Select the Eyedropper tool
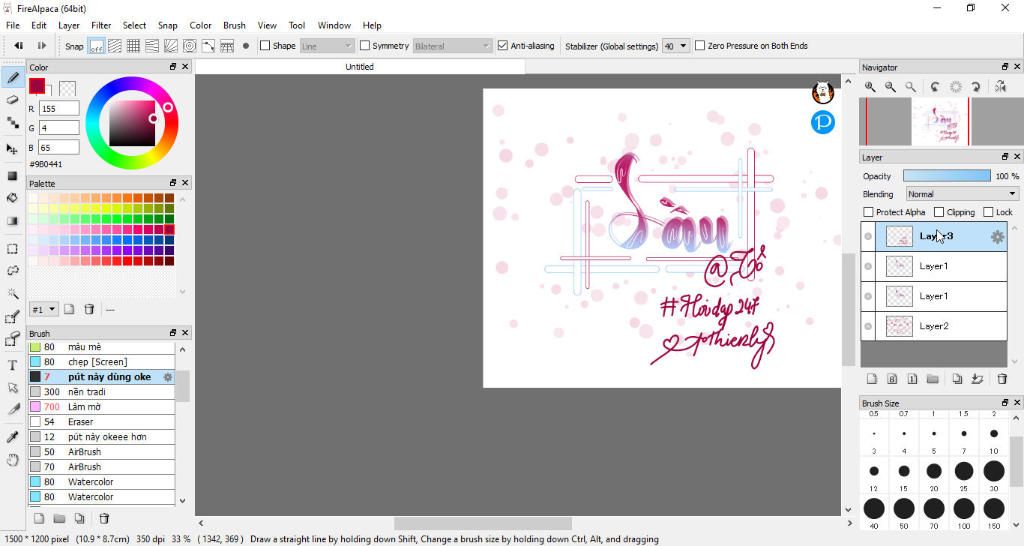 point(12,437)
